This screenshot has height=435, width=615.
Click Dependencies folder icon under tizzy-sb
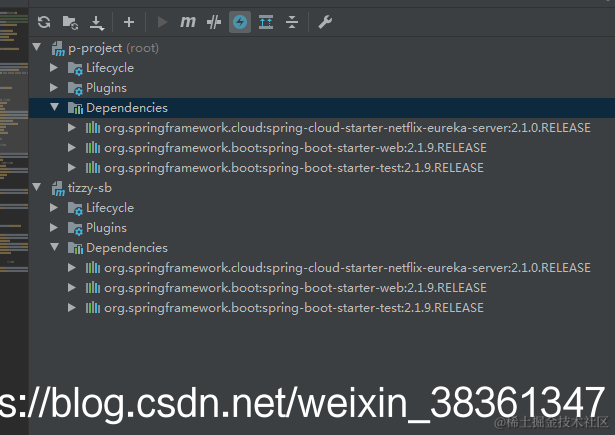coord(75,248)
